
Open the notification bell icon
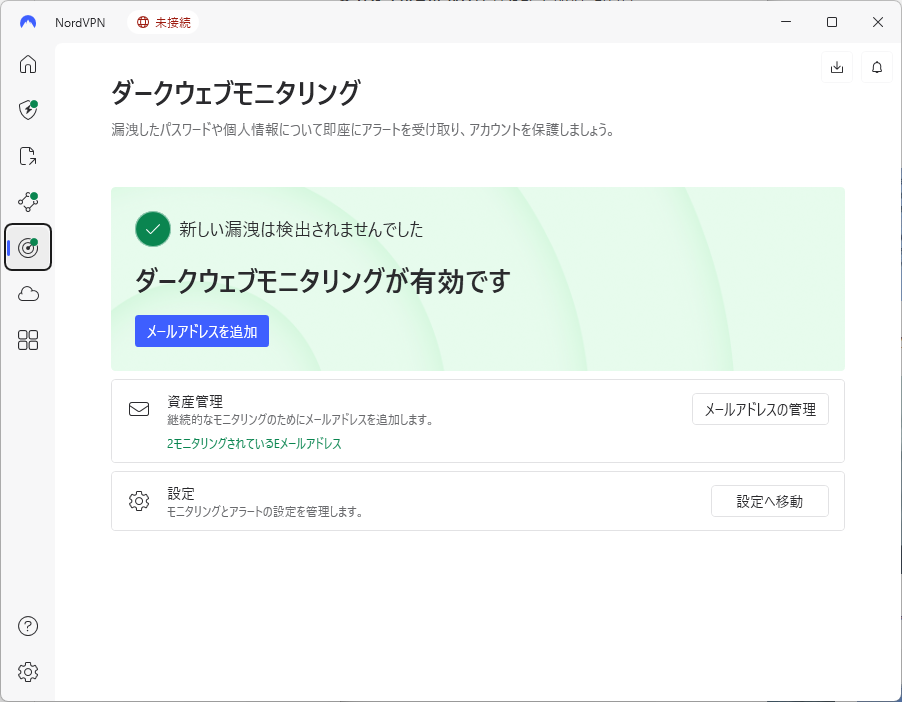[x=876, y=67]
